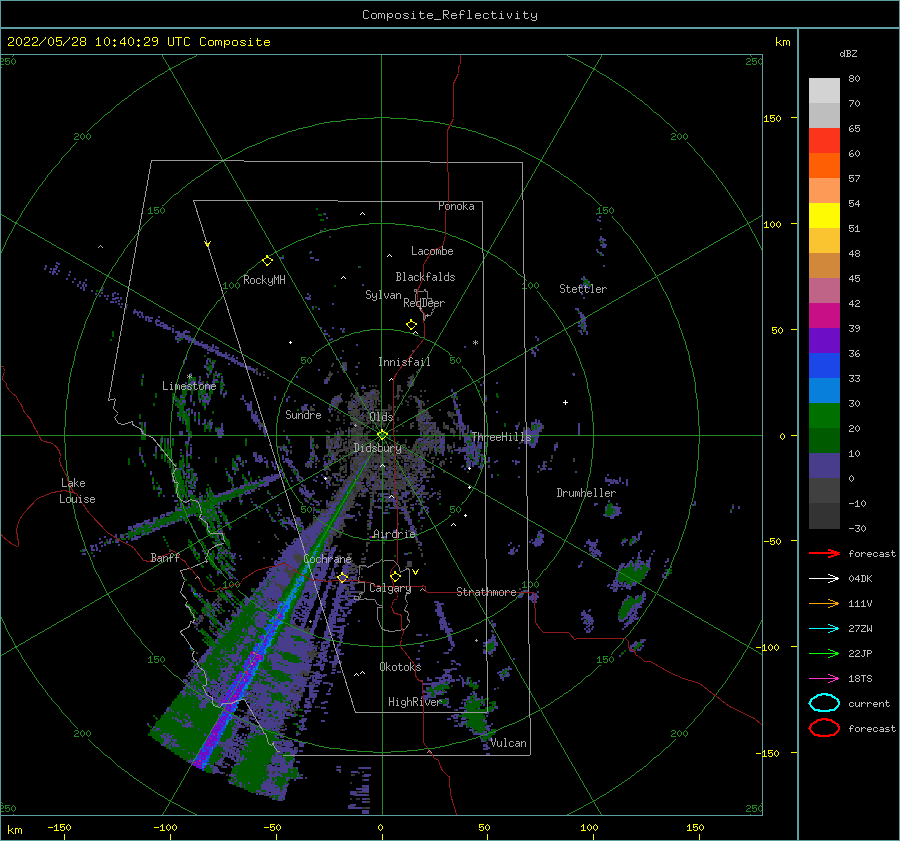900x841 pixels.
Task: Select the 30-20 dBZ green swatch
Action: 824,416
